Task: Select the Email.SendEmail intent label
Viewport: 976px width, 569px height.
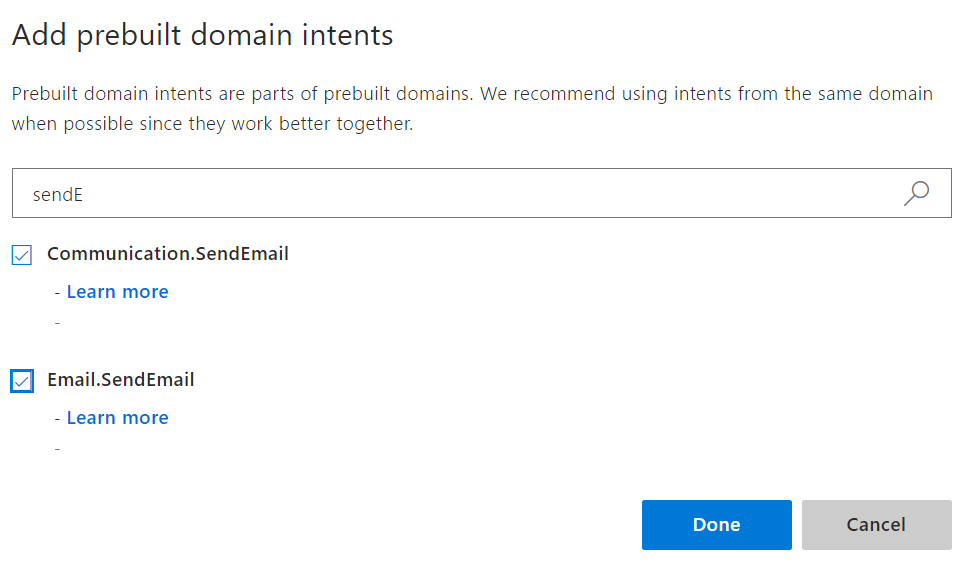Action: pyautogui.click(x=121, y=380)
